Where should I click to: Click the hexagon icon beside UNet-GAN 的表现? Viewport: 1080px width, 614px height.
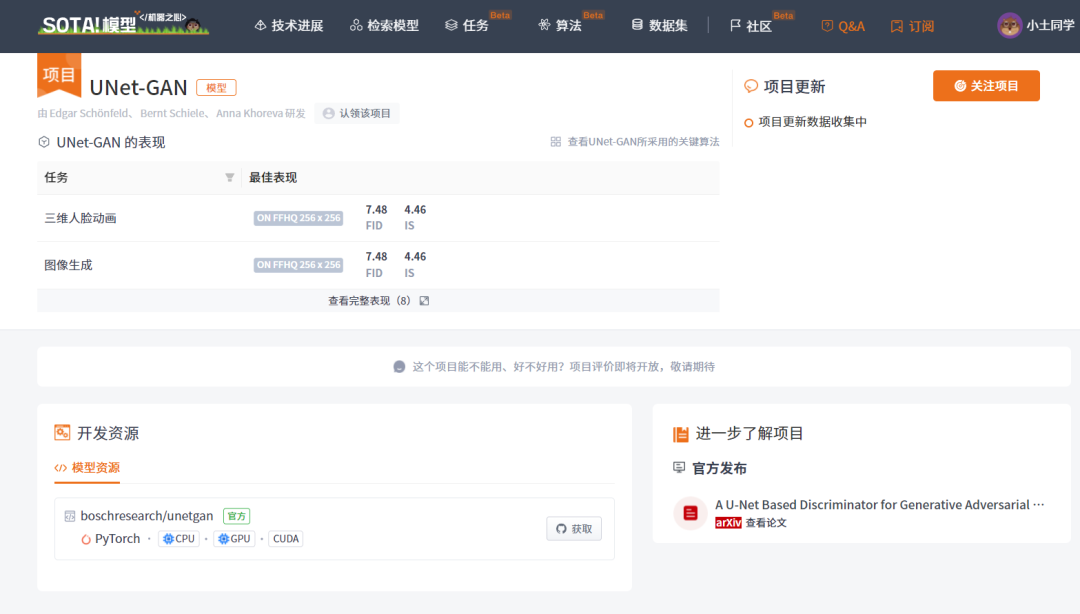tap(44, 142)
